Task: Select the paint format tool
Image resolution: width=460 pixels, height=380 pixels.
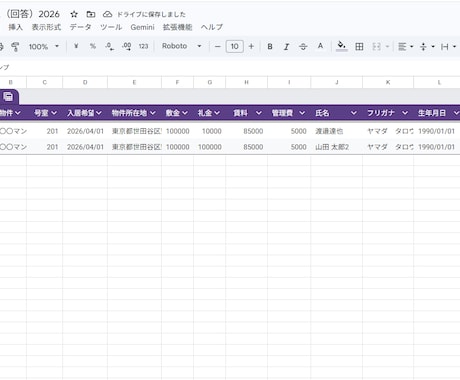Action: (x=15, y=47)
